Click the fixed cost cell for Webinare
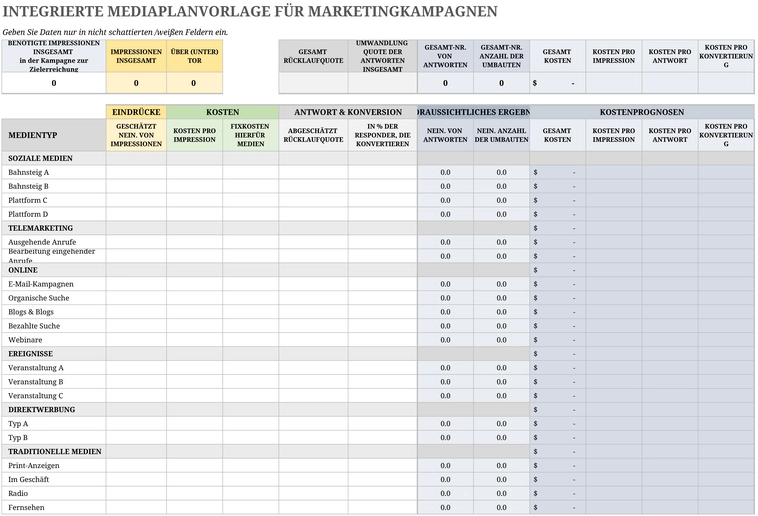 coord(250,340)
